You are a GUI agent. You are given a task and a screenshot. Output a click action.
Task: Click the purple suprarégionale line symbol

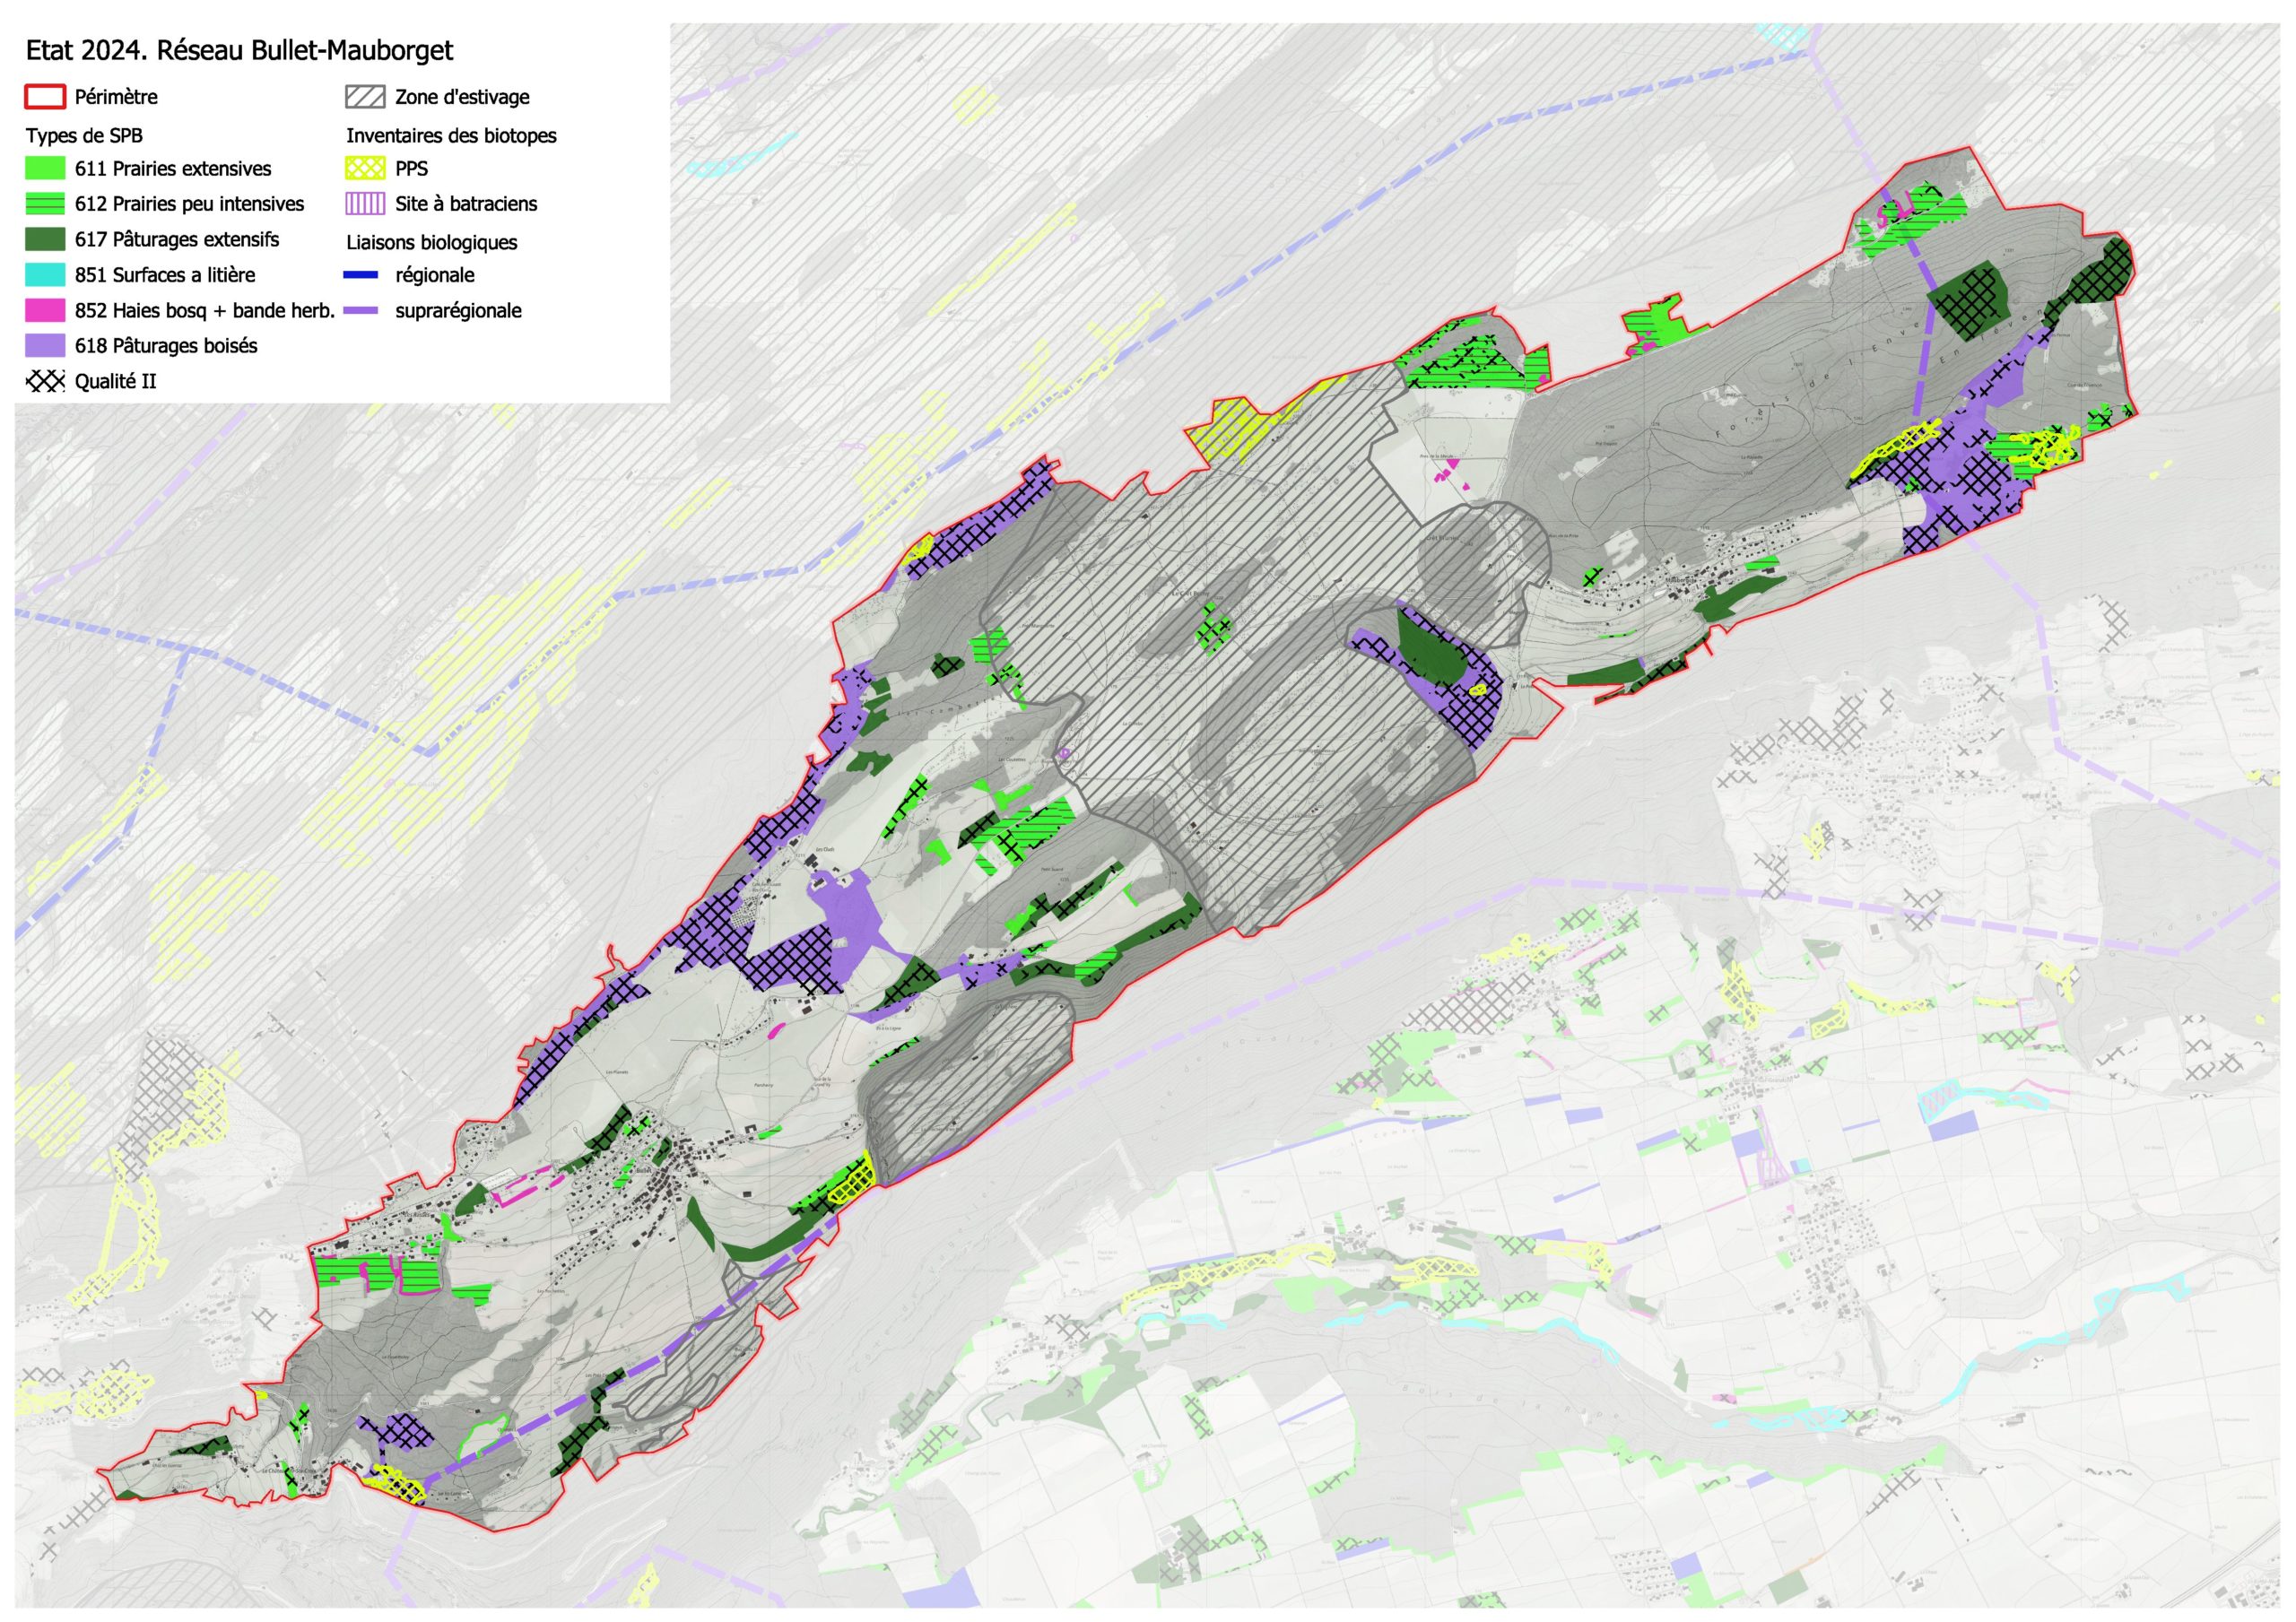[x=361, y=311]
